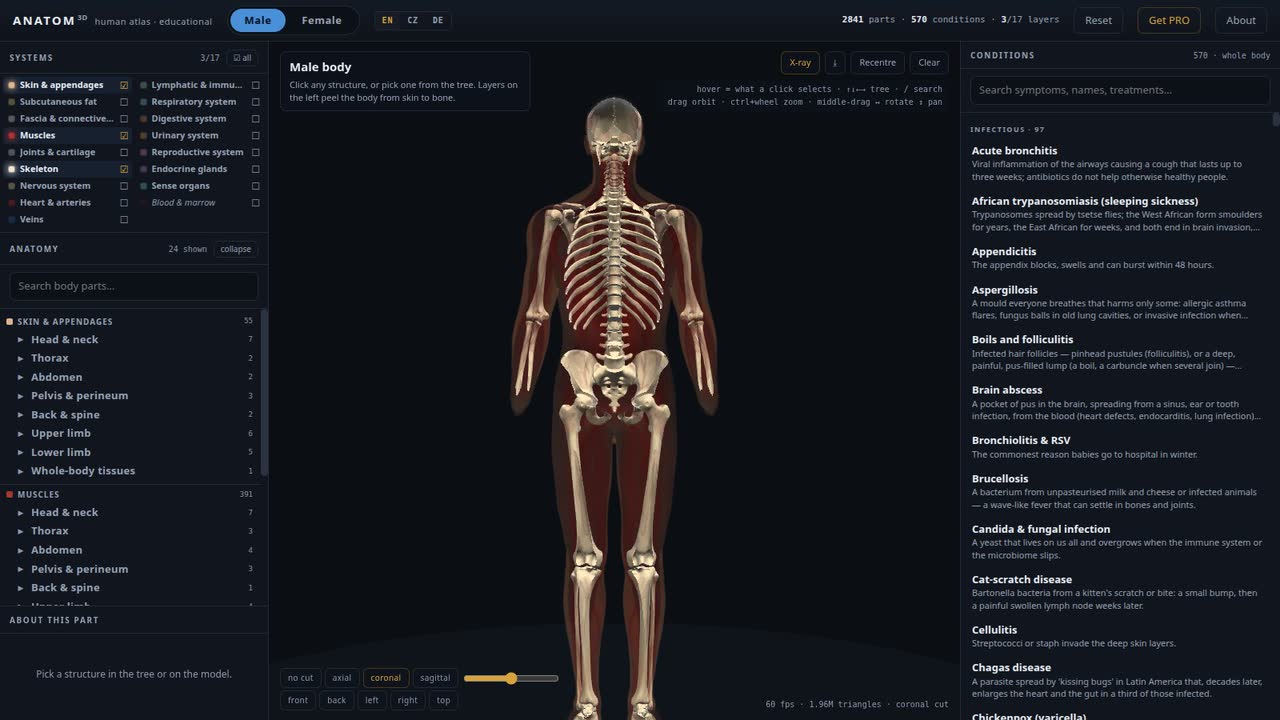Image resolution: width=1280 pixels, height=720 pixels.
Task: Enable the Nervous system checkbox
Action: [124, 186]
